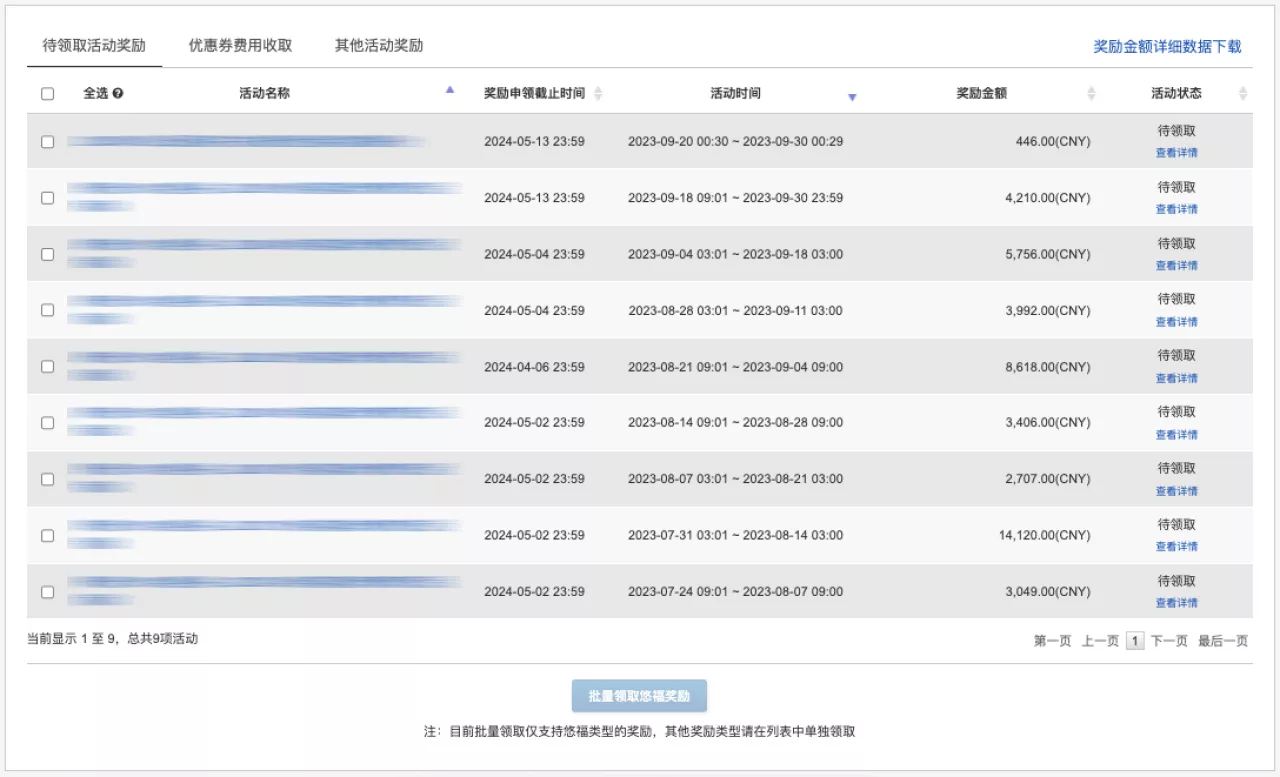Jump to 最后一页 of the list

pos(1225,641)
